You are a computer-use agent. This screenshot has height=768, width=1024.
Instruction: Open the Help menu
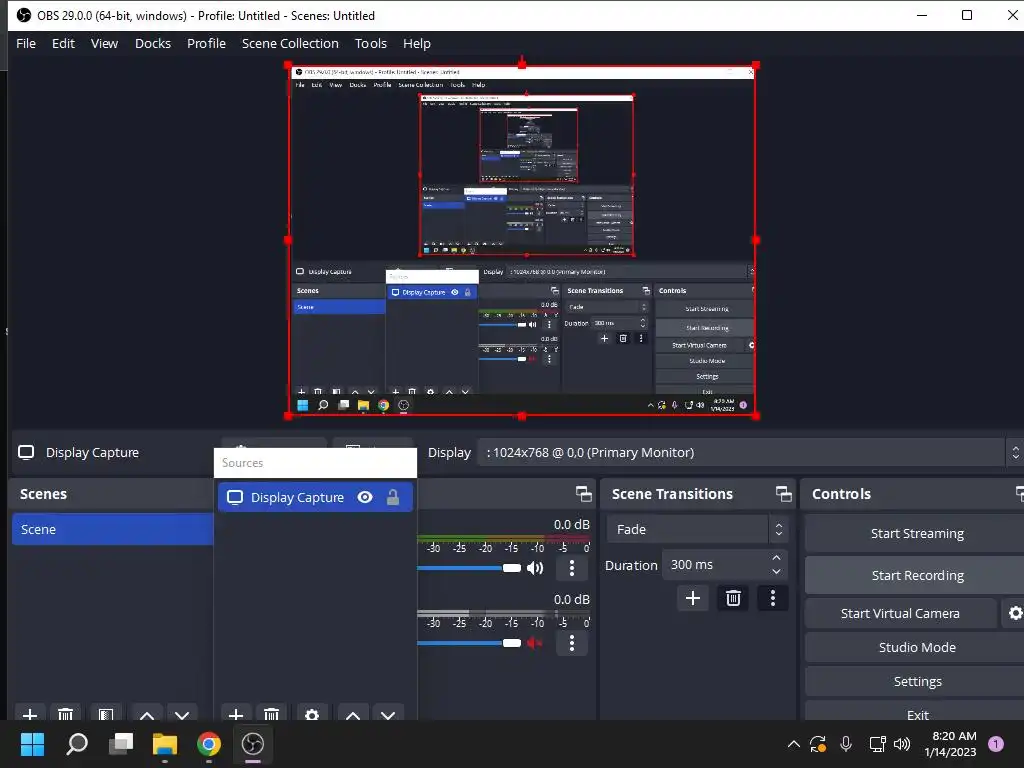click(417, 44)
